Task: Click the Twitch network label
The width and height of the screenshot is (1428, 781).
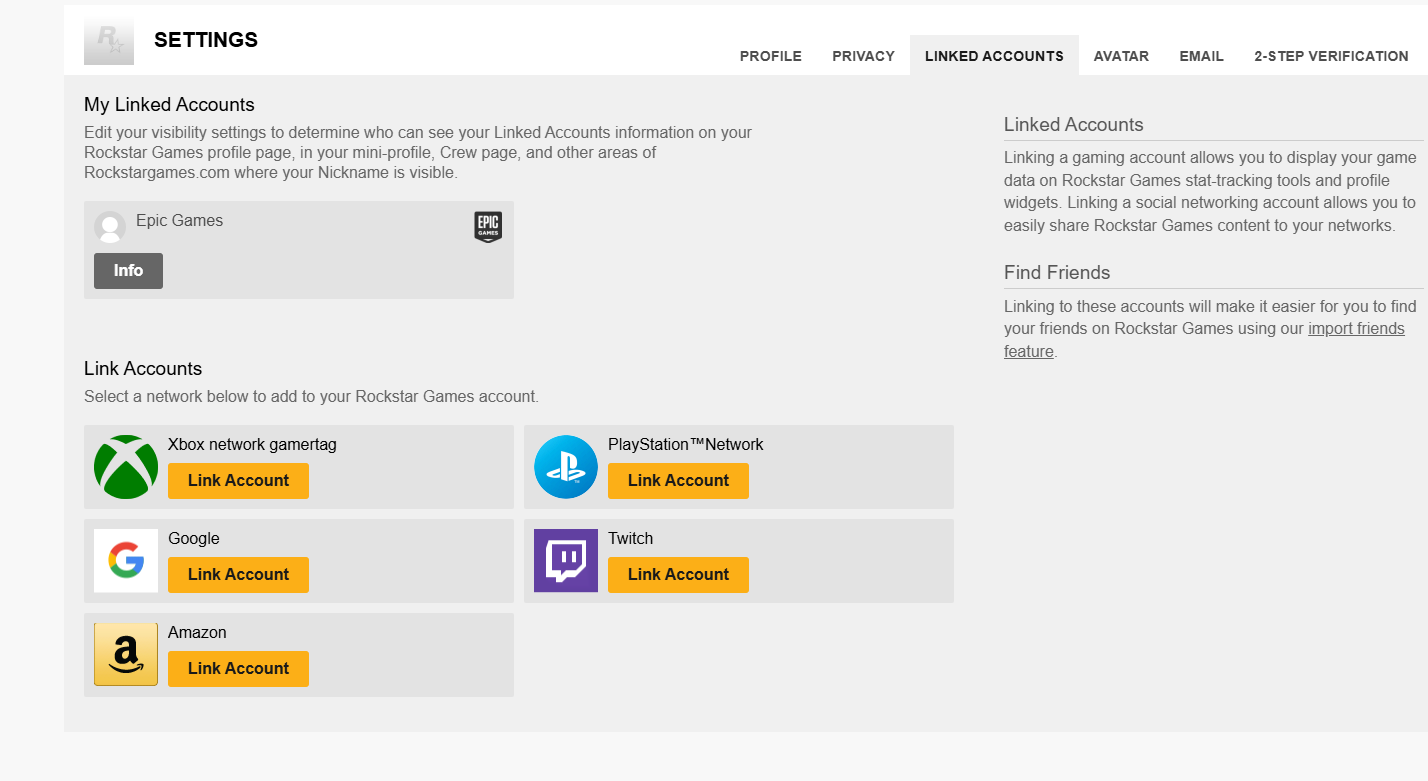Action: pyautogui.click(x=631, y=539)
